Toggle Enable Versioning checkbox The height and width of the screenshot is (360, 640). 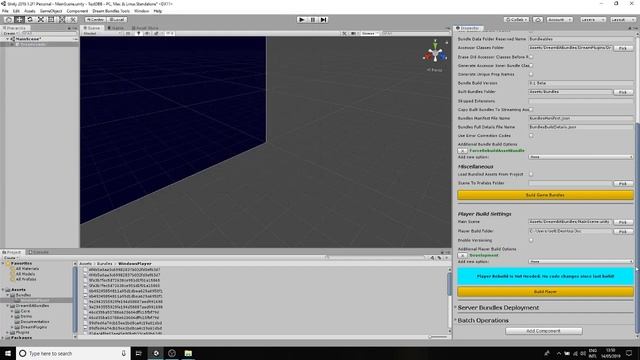tap(531, 240)
